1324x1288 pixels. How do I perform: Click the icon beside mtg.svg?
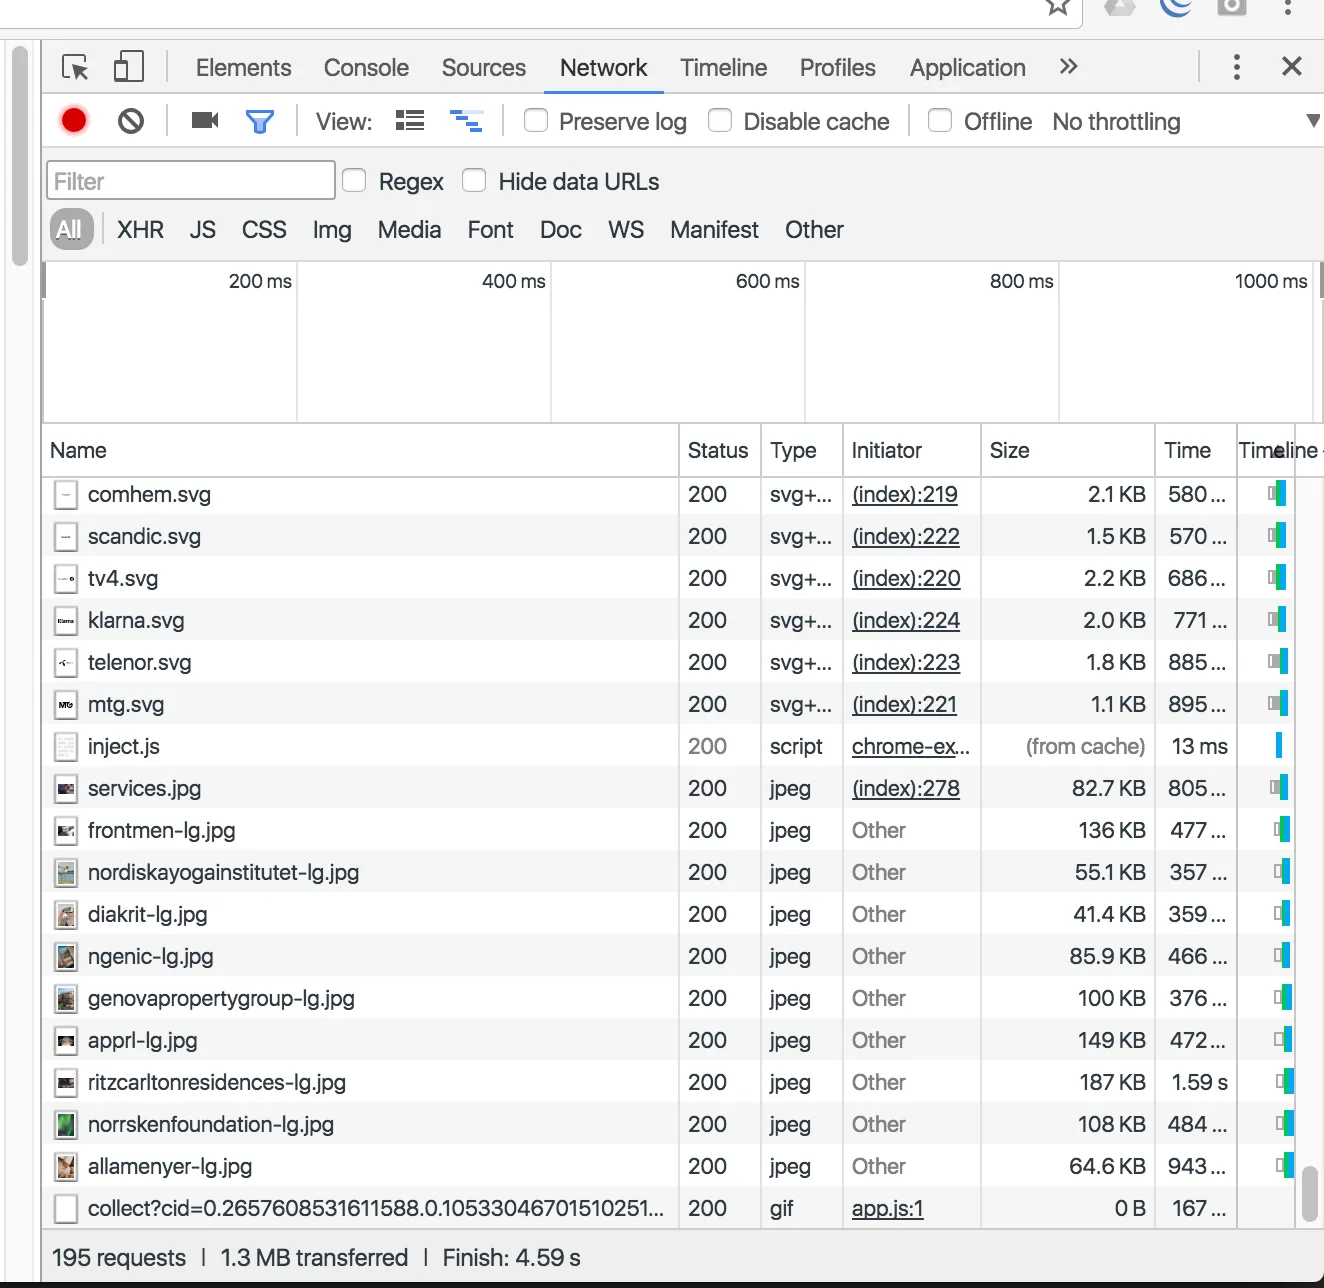click(x=66, y=704)
